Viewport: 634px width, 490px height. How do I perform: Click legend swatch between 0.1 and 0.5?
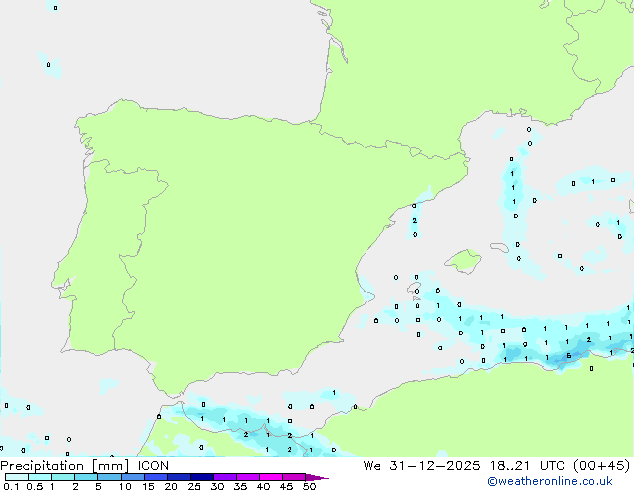[x=17, y=477]
